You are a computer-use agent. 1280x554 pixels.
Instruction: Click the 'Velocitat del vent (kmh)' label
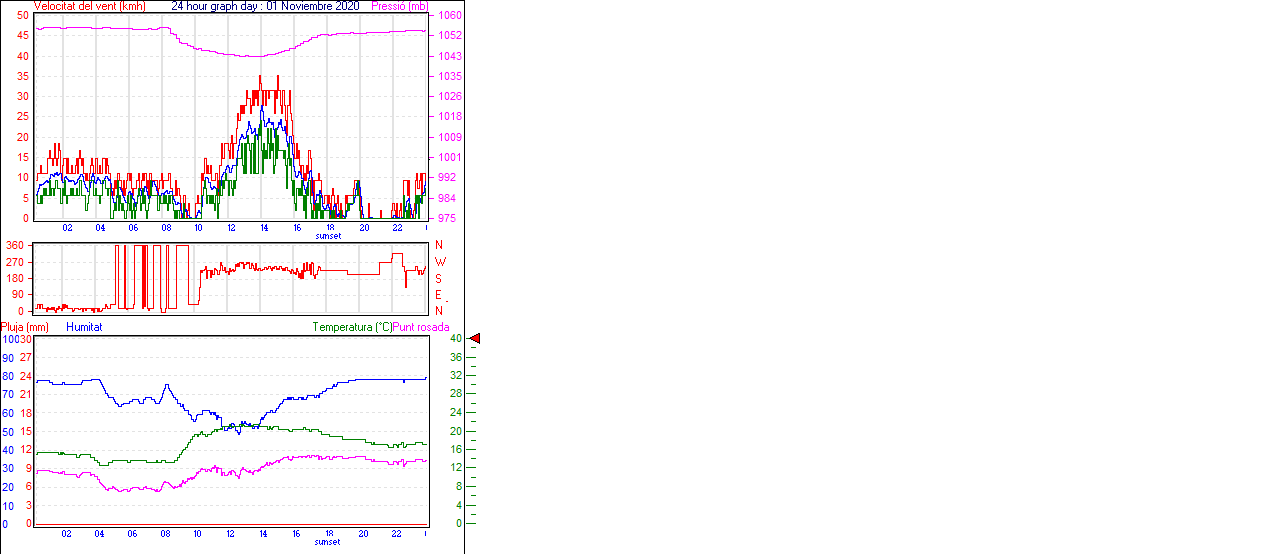pos(89,6)
